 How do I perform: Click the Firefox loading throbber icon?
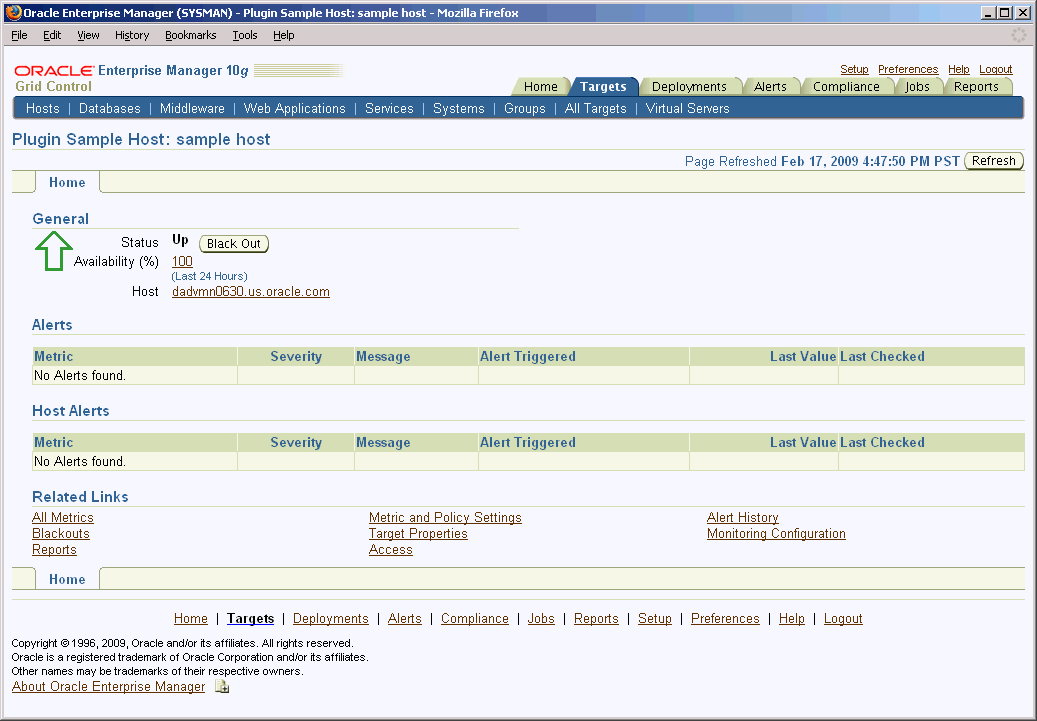[x=1018, y=35]
